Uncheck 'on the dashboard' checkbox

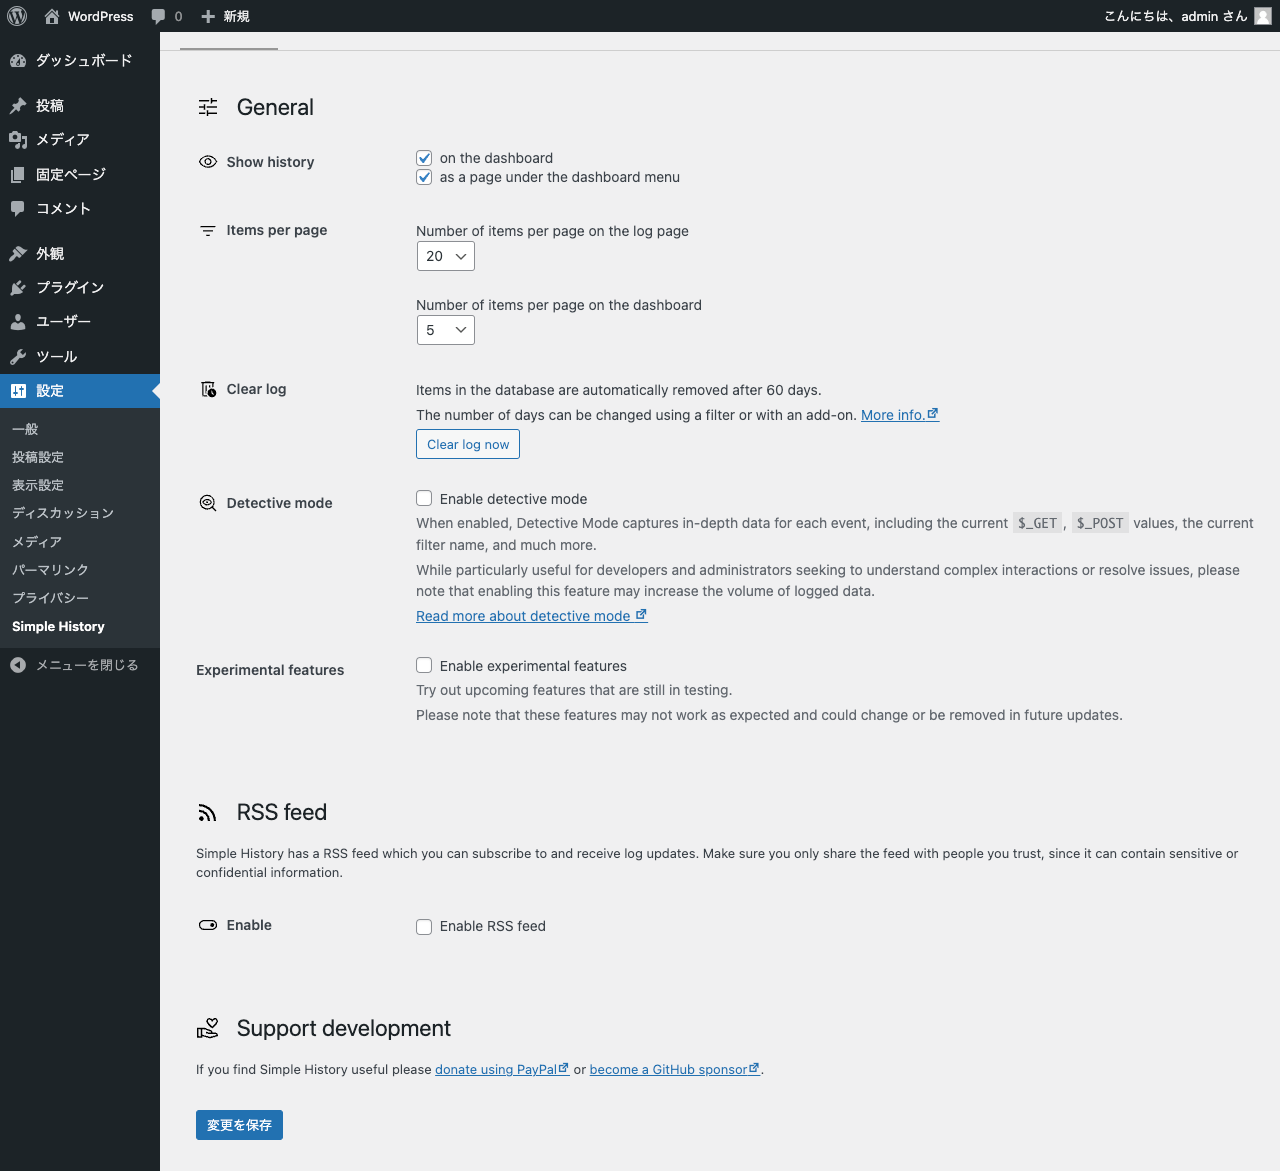coord(424,158)
